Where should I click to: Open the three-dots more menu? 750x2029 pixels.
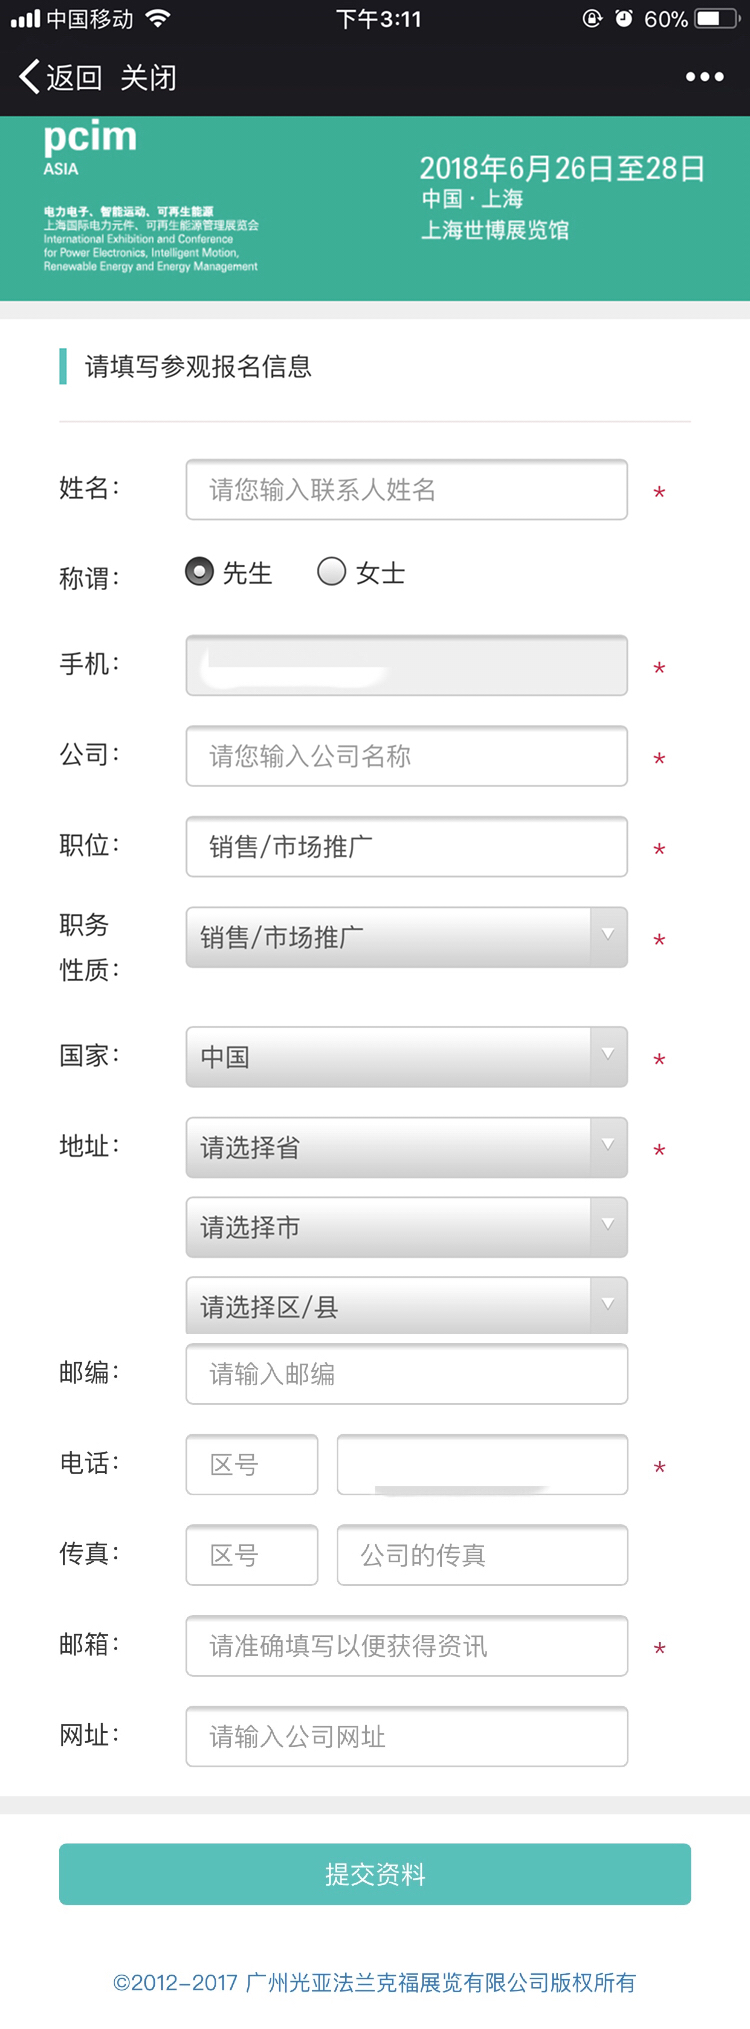tap(704, 77)
